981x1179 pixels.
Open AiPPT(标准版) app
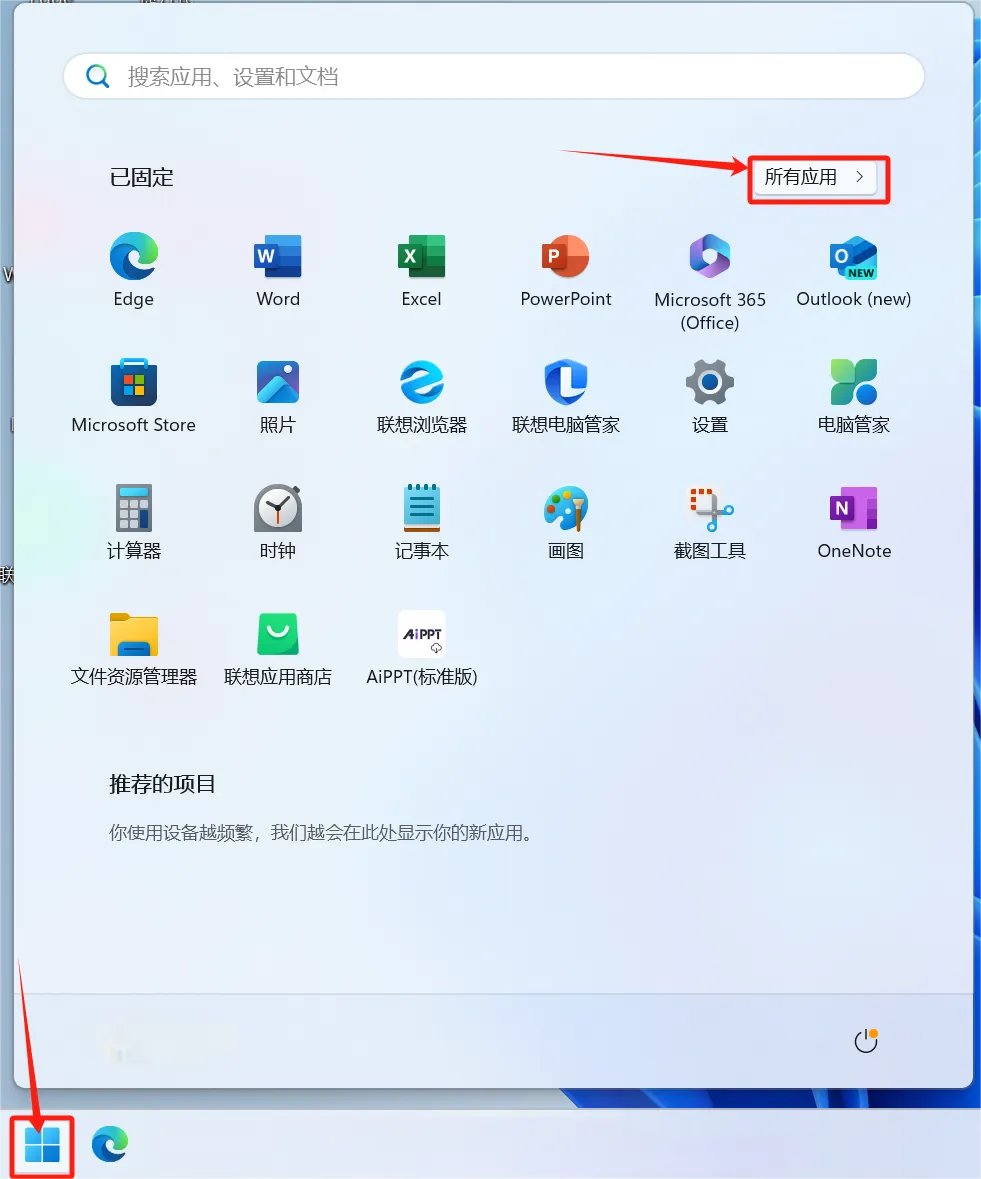[422, 647]
